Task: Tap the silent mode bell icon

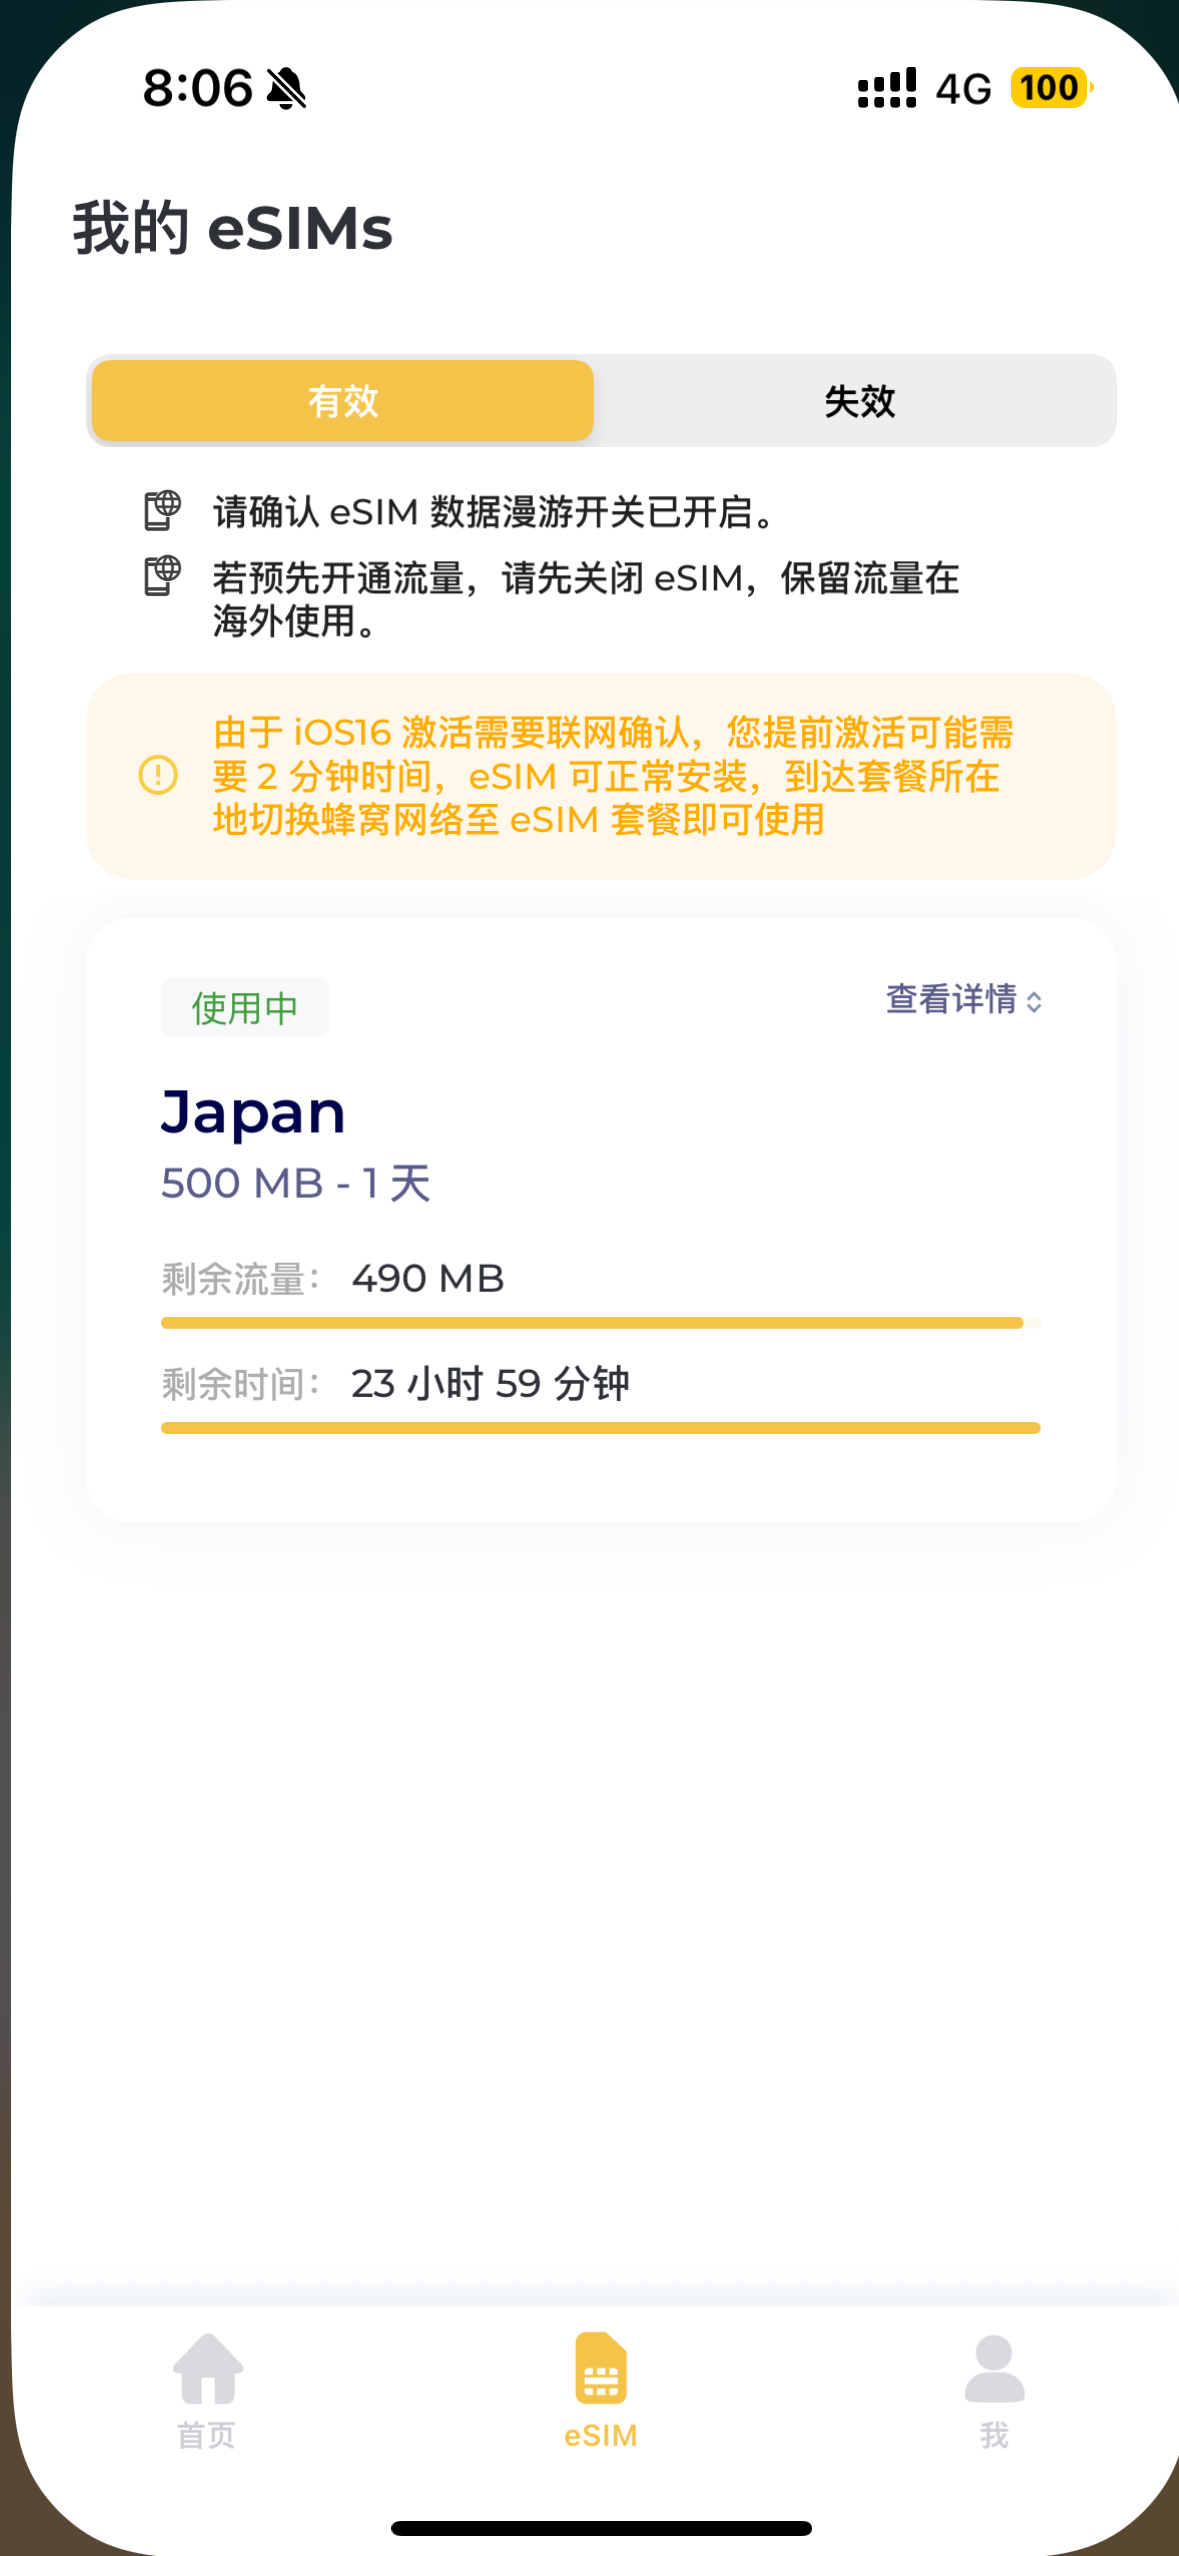Action: [x=287, y=88]
